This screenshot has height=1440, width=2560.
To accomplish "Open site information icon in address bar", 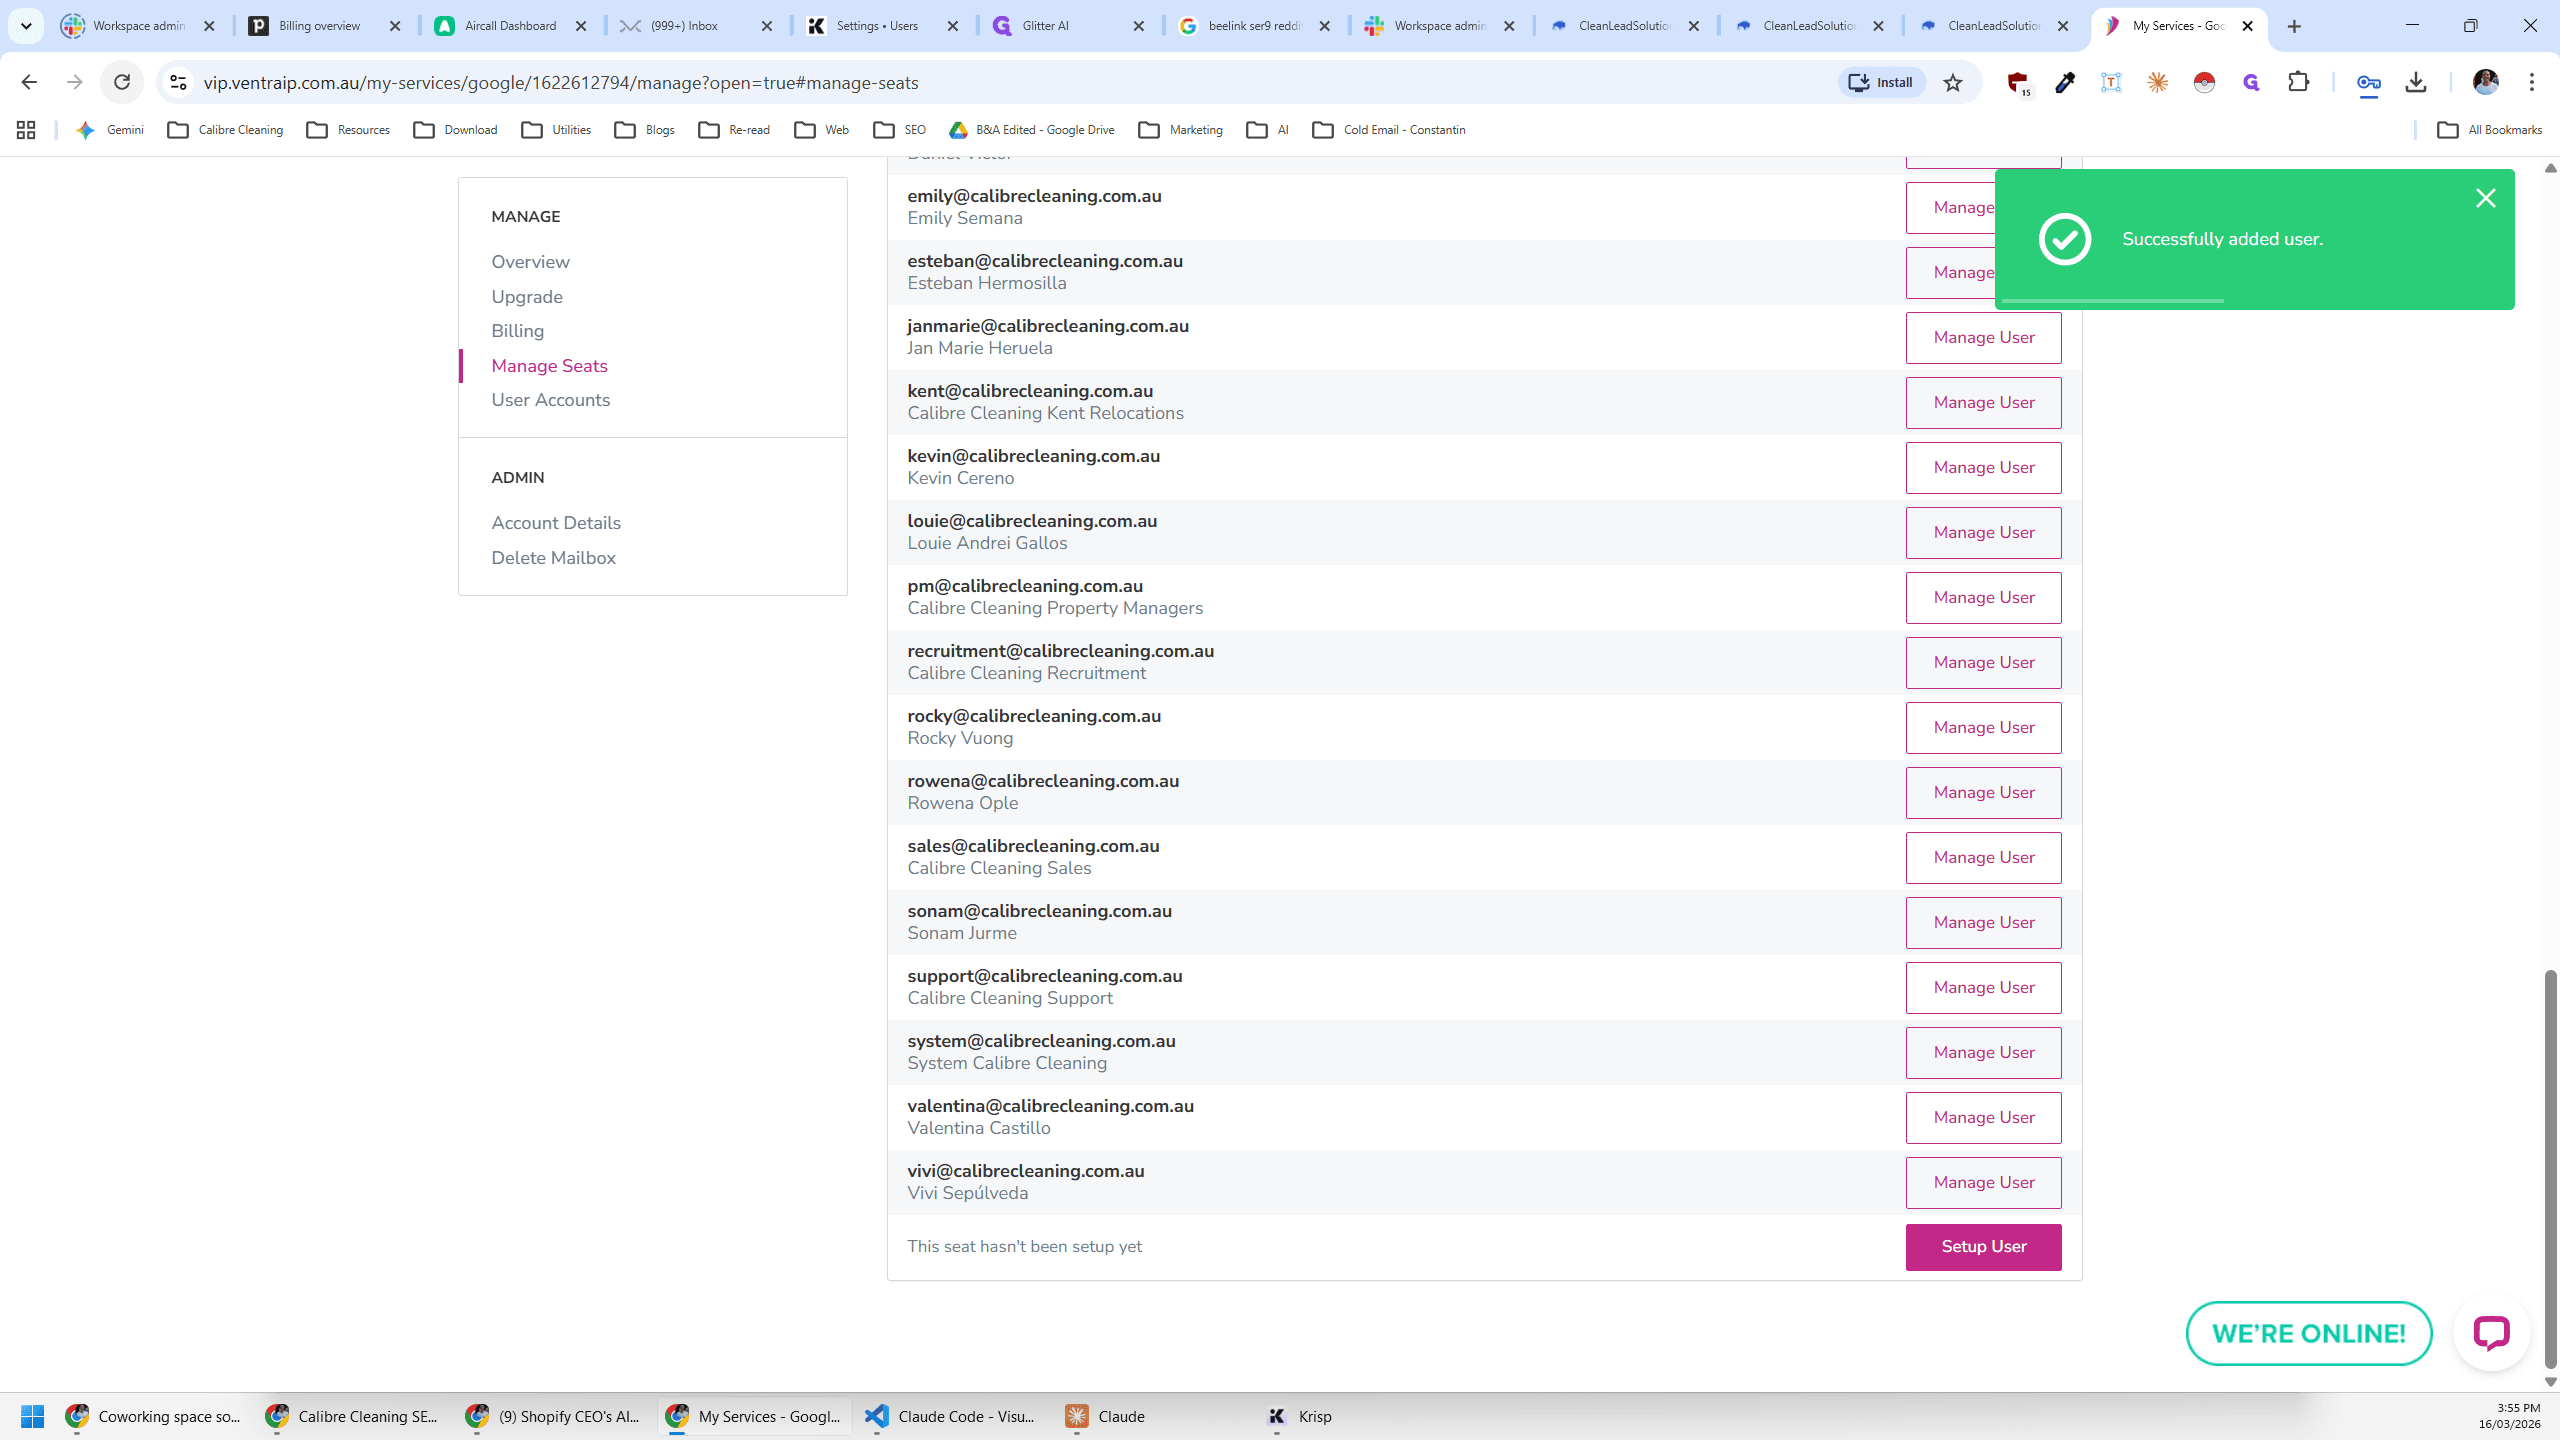I will 178,82.
